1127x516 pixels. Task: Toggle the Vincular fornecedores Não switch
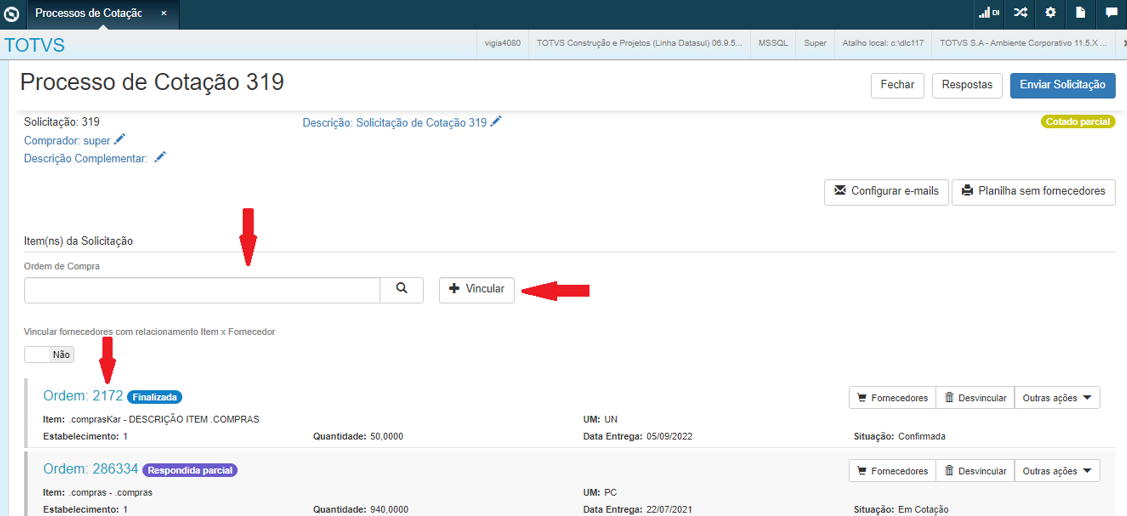coord(49,354)
